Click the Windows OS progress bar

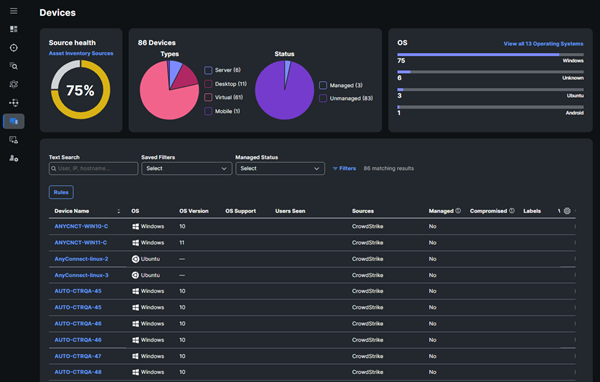(490, 55)
